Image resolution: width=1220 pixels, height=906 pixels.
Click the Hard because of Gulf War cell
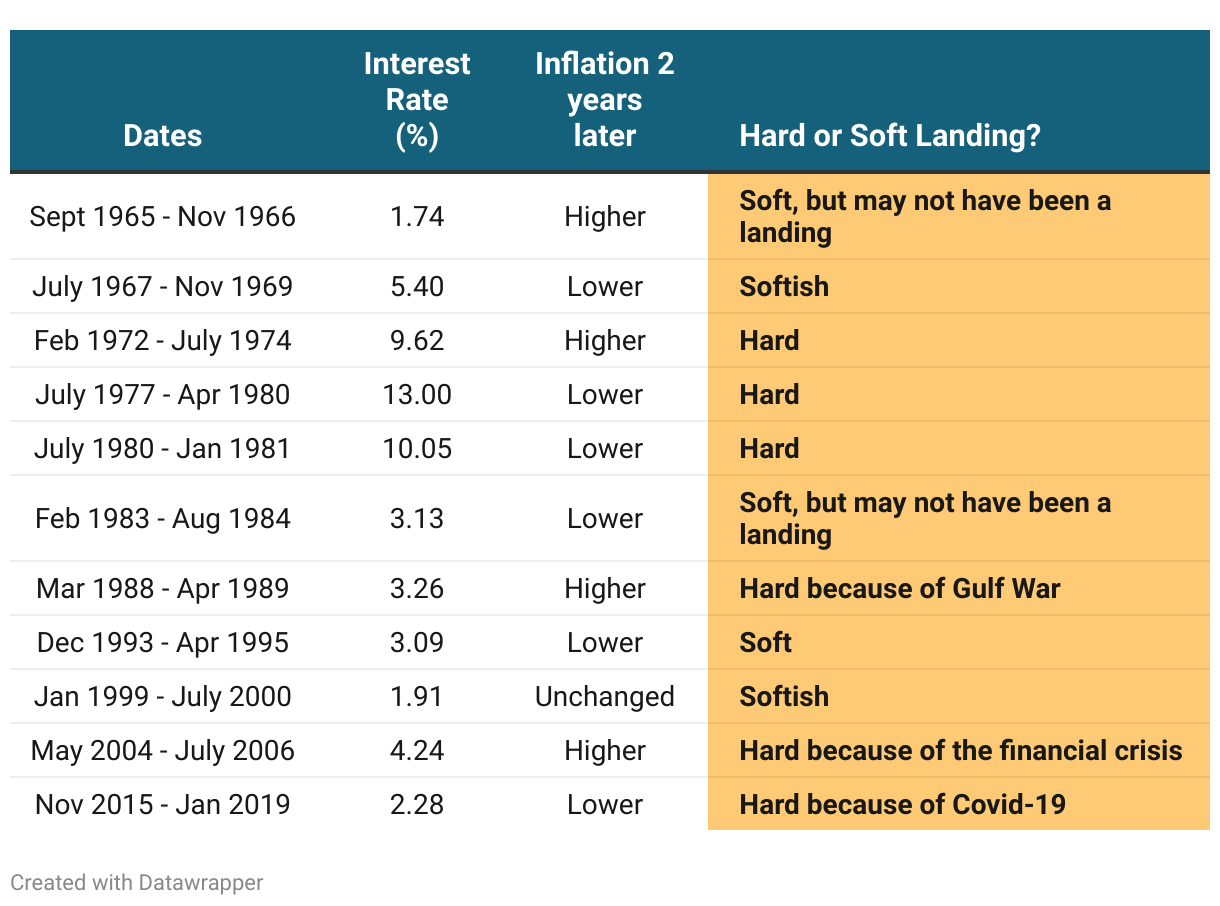coord(900,589)
